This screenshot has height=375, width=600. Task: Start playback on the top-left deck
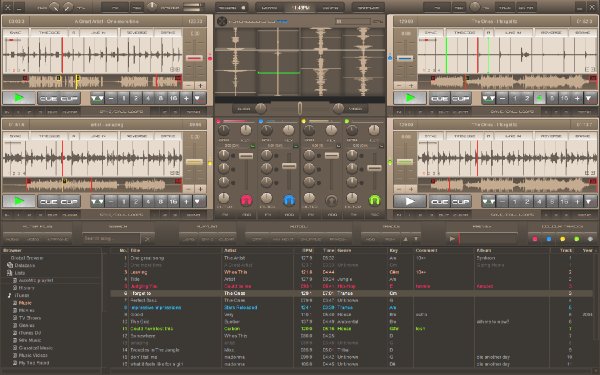coord(19,98)
